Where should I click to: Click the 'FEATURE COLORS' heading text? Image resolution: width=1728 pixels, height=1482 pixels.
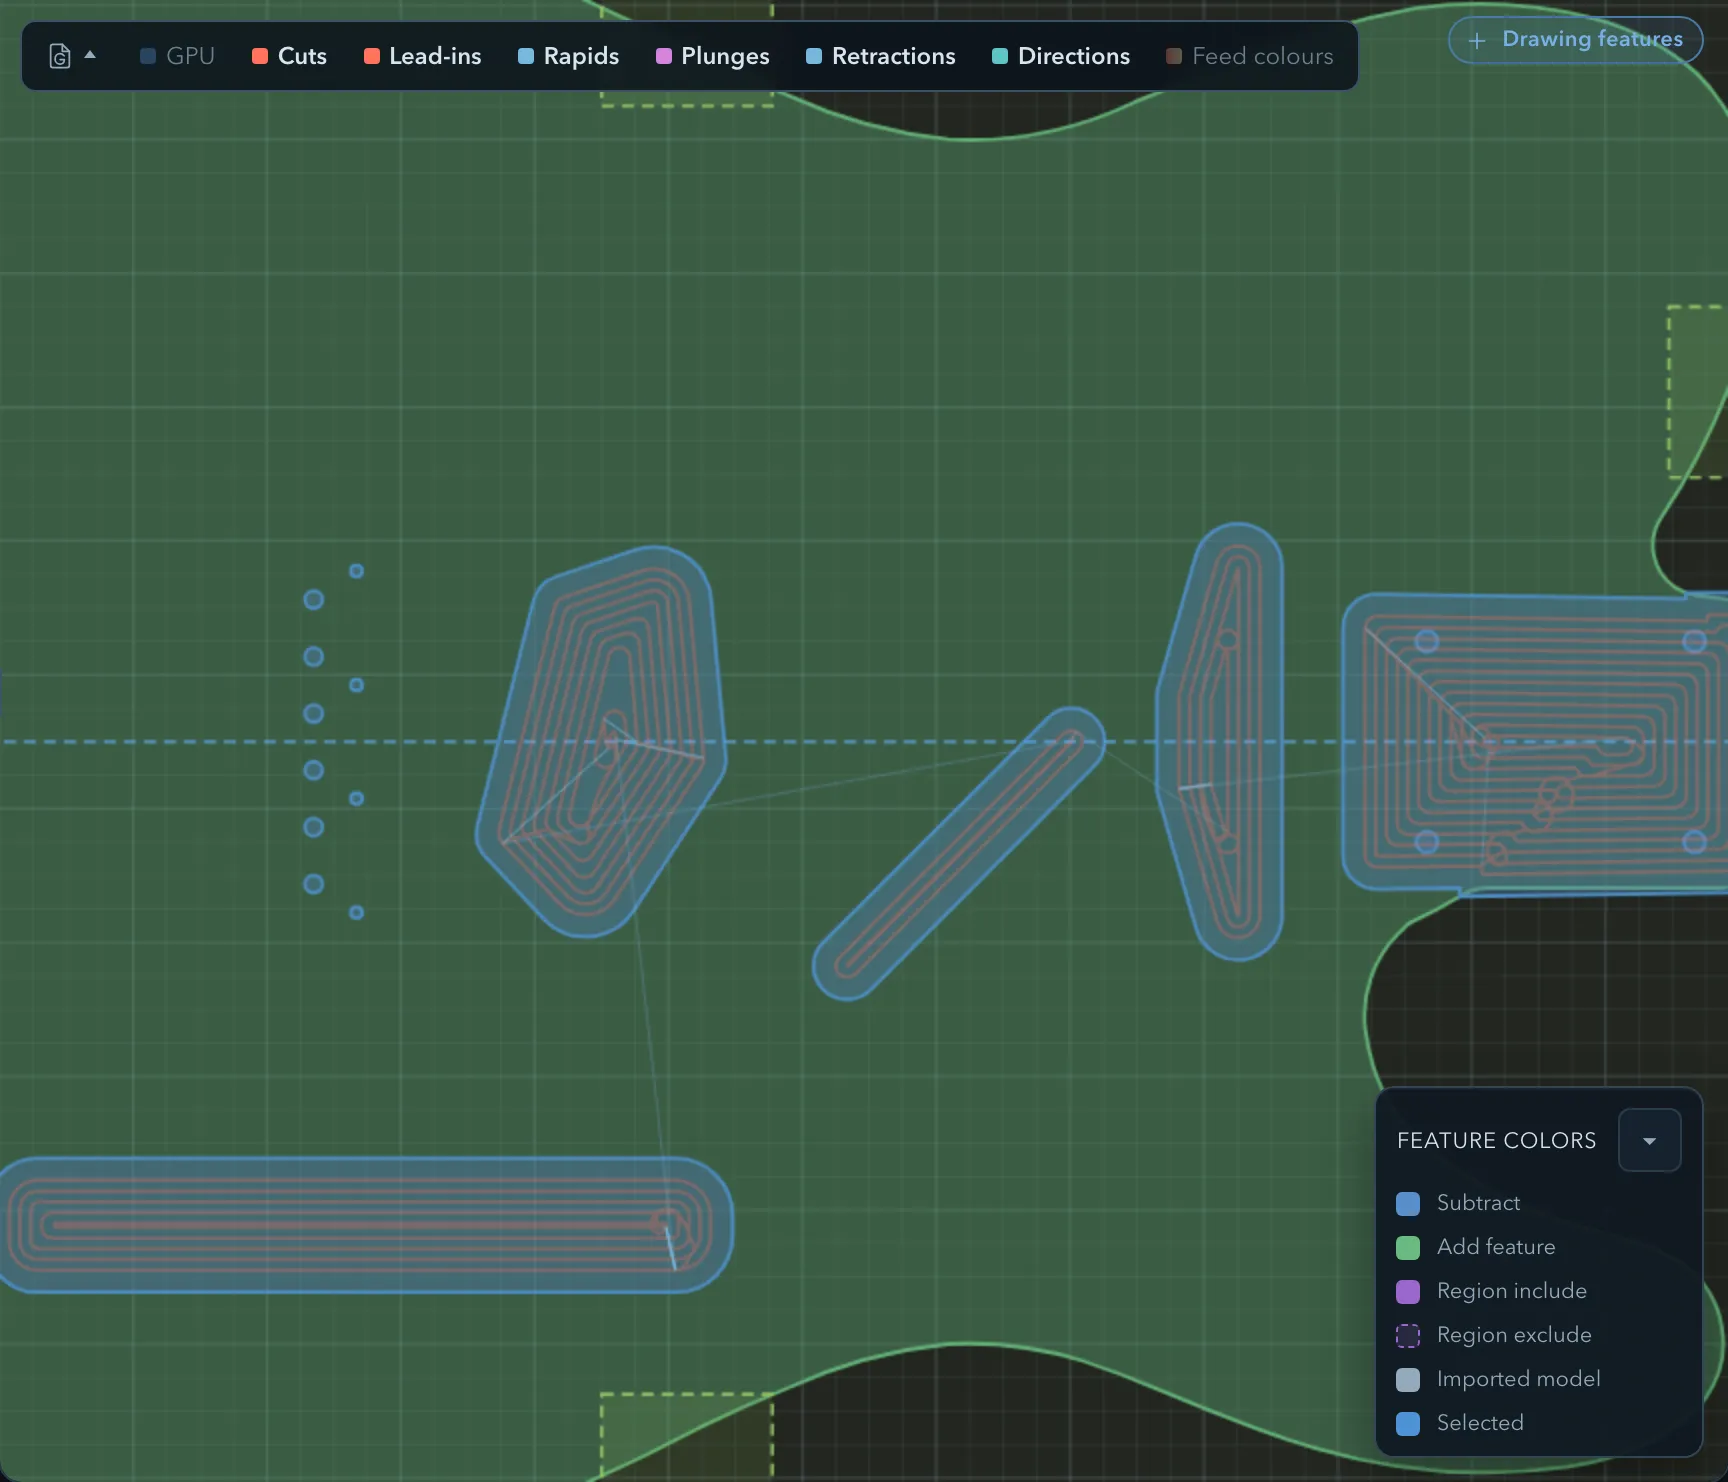(1497, 1140)
